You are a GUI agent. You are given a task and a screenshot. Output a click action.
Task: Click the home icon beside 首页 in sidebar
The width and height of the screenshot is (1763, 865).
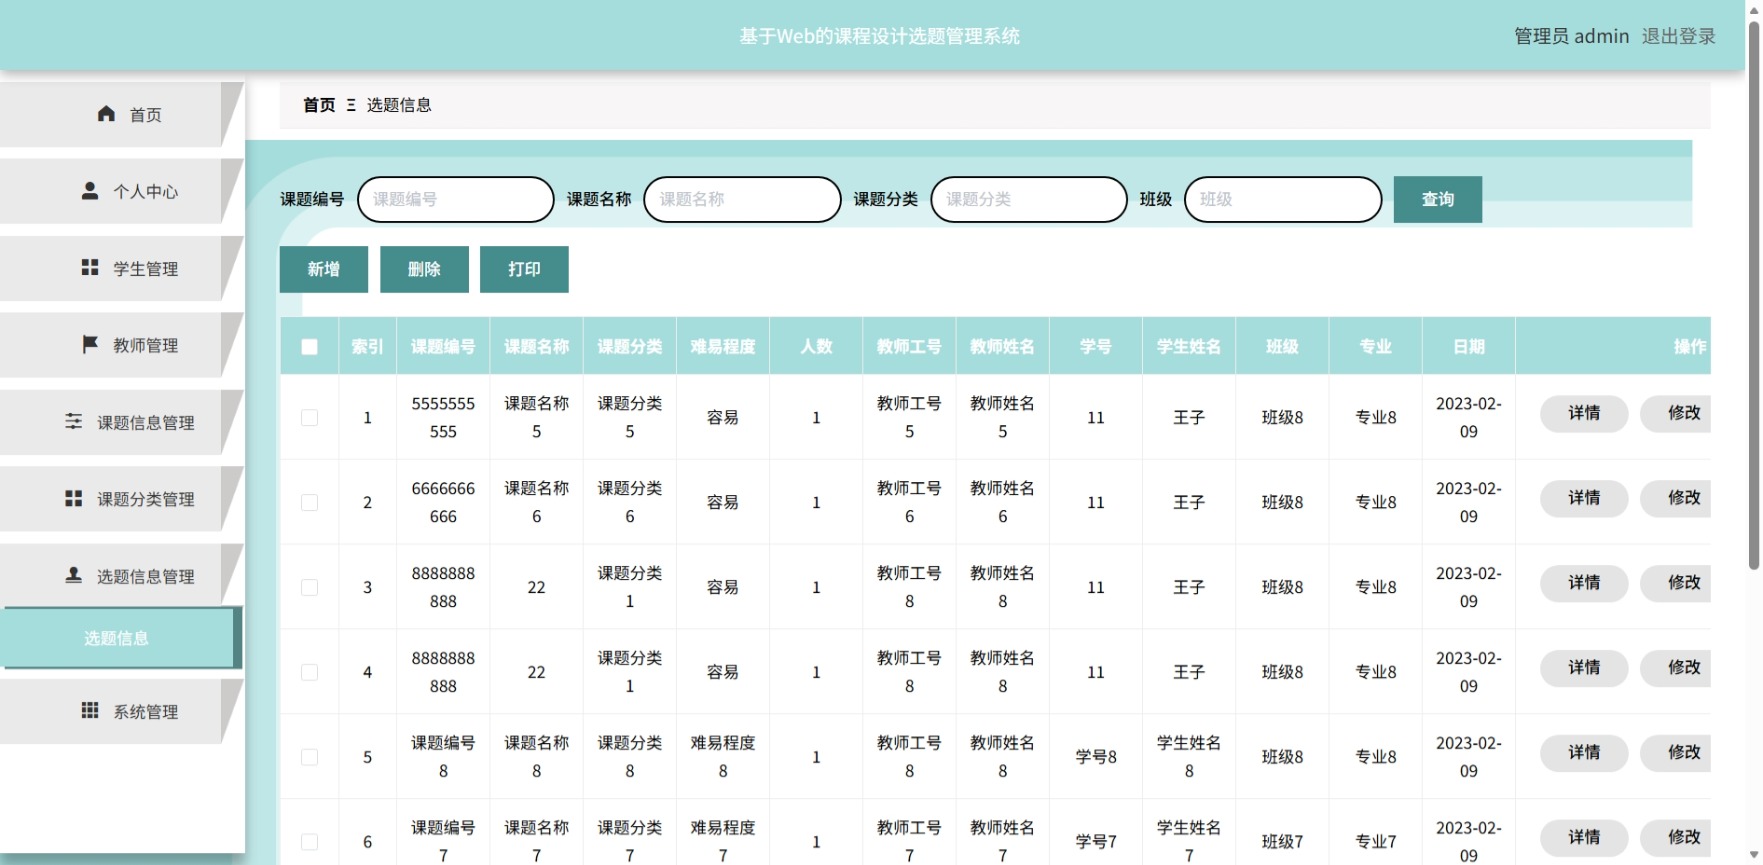coord(106,114)
